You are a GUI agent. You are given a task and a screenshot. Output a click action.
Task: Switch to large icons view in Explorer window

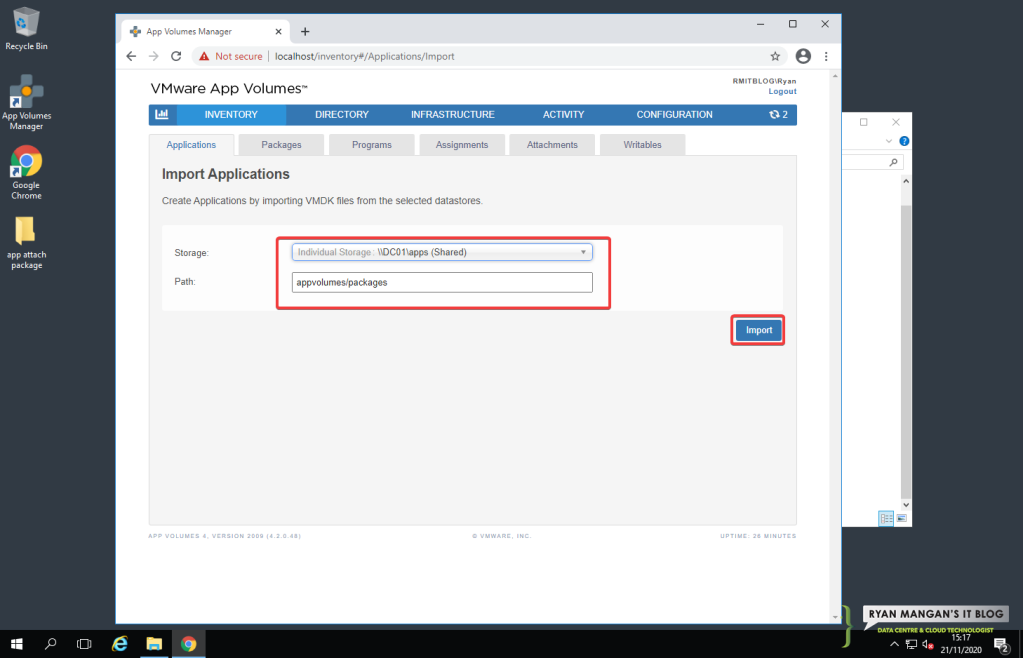click(x=902, y=518)
